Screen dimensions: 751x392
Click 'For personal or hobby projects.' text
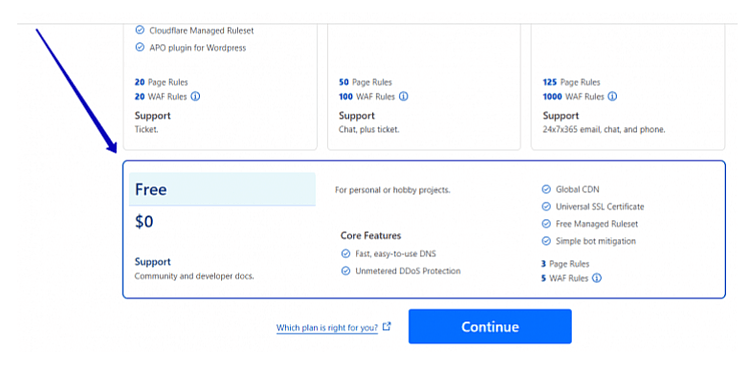pyautogui.click(x=393, y=190)
